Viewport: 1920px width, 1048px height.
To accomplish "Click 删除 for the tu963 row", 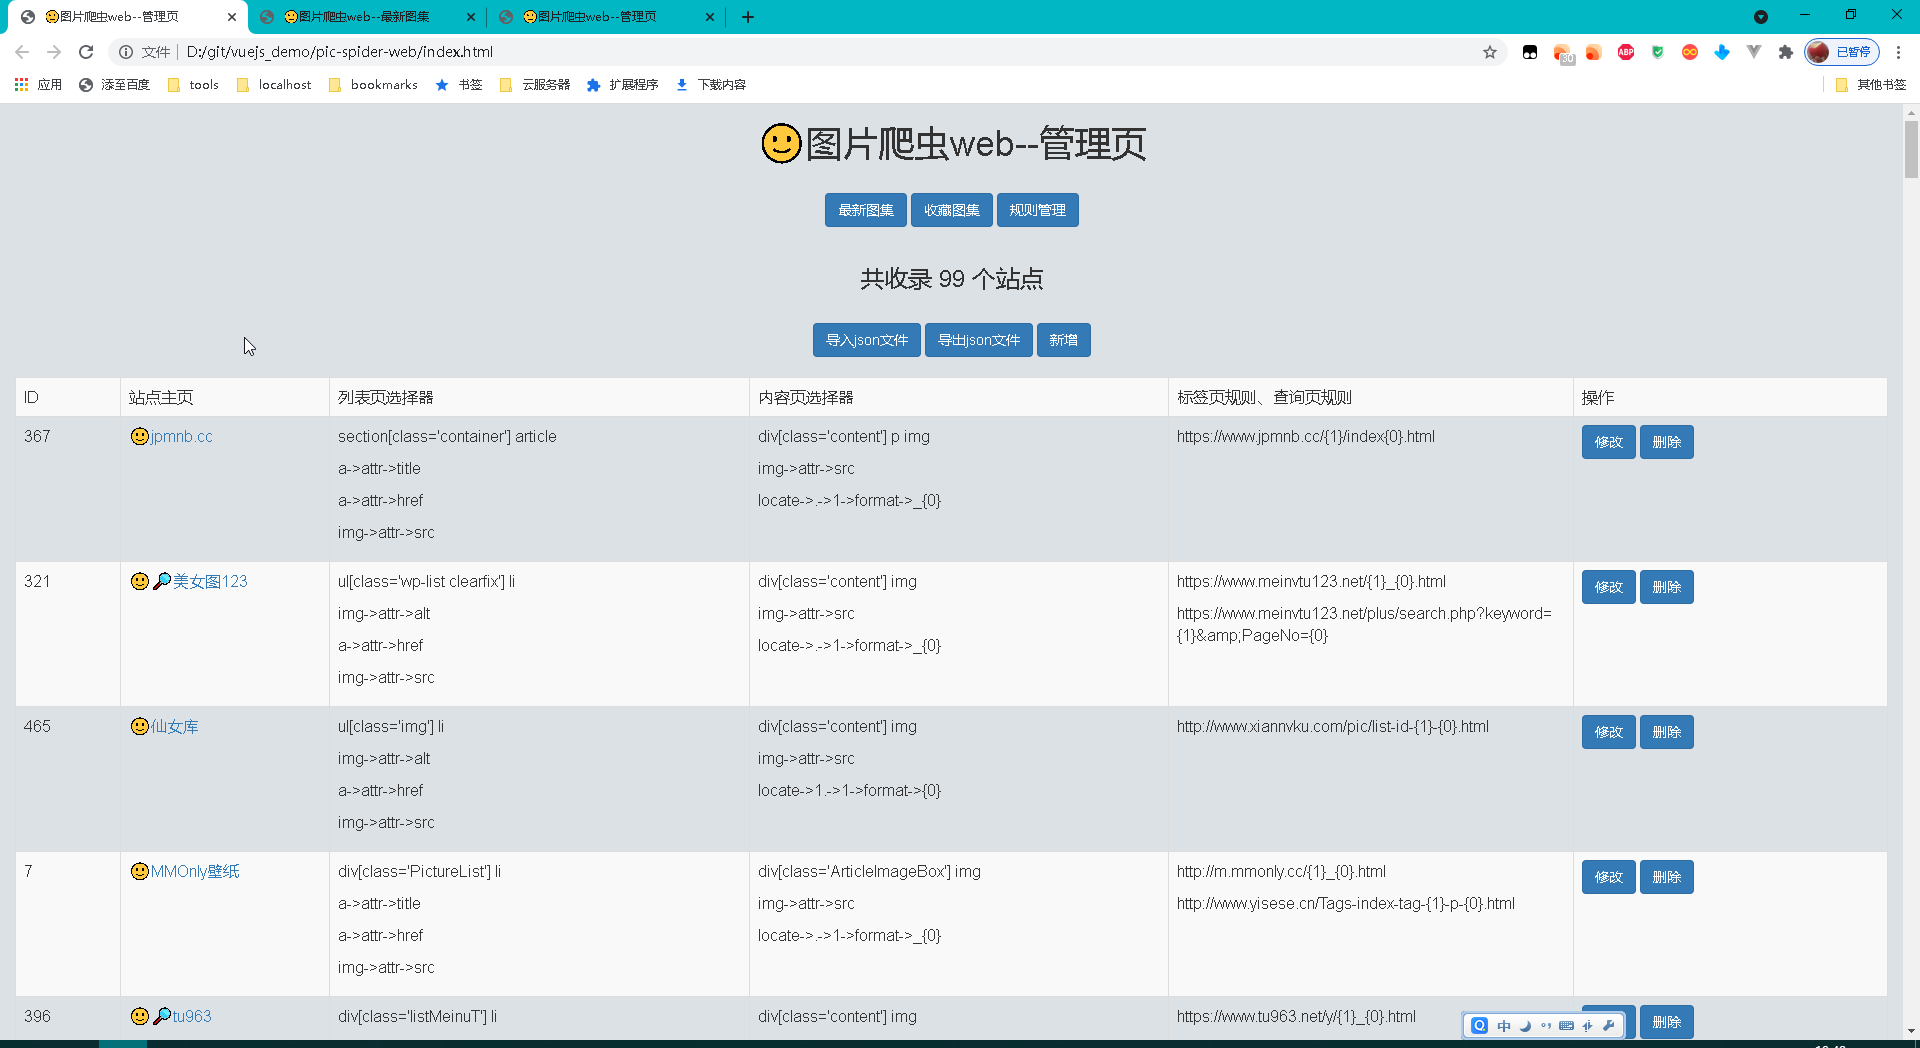I will 1667,1022.
